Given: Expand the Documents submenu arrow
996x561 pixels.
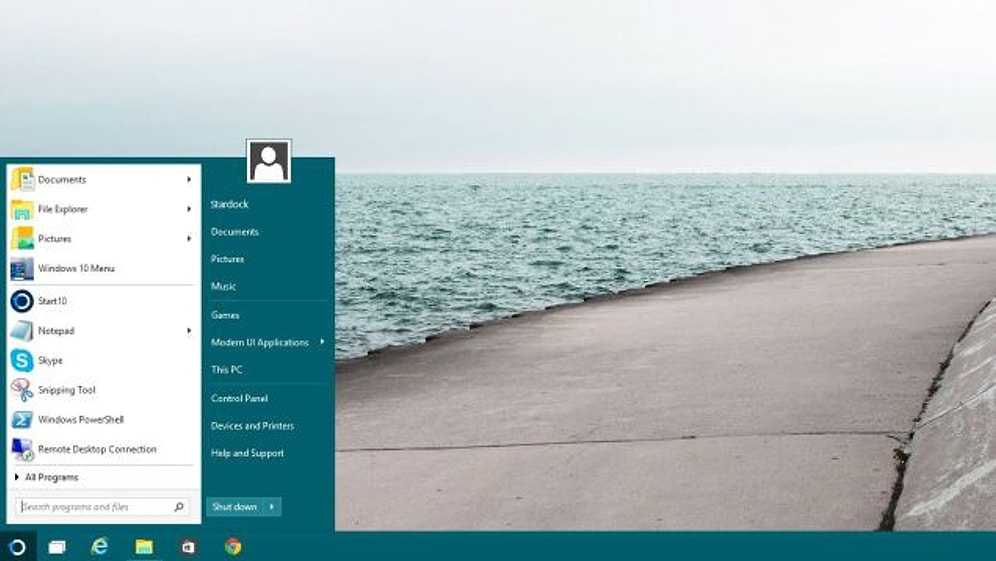Looking at the screenshot, I should (189, 180).
